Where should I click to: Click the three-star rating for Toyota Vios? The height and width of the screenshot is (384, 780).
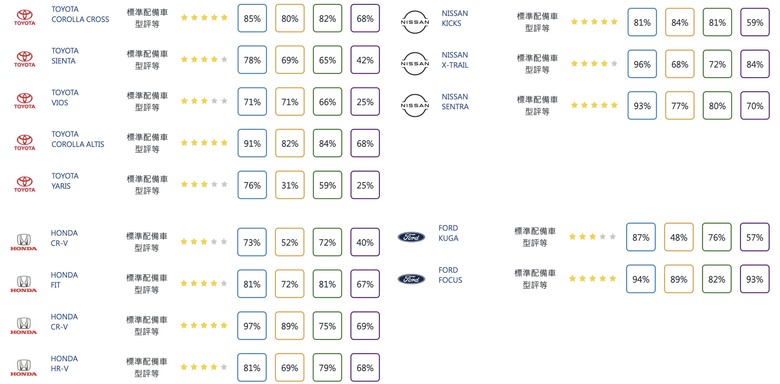pos(204,101)
